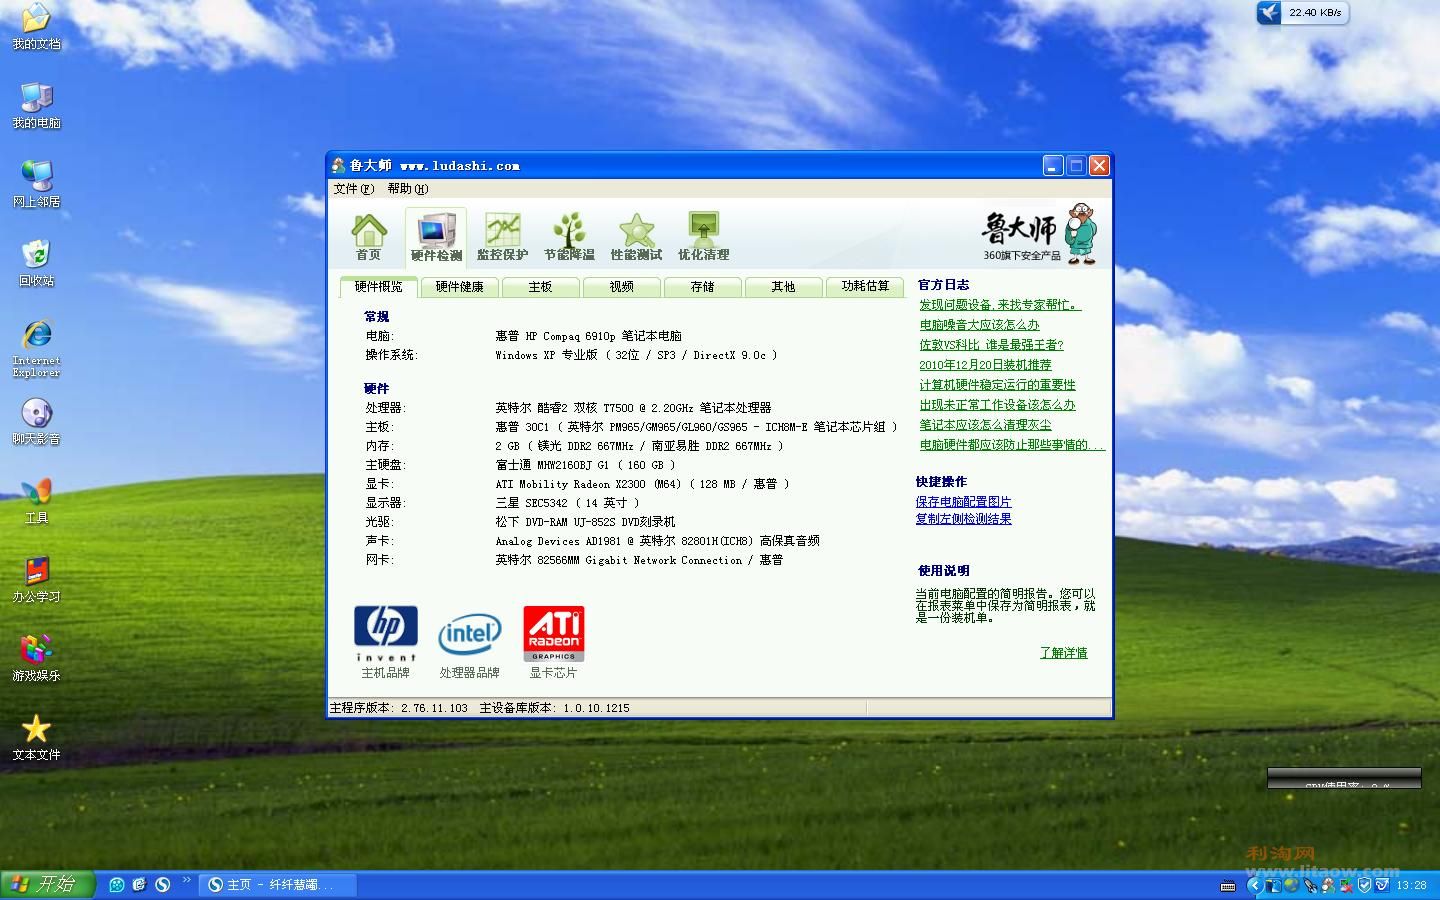Open 我的电脑 desktop icon

[36, 106]
